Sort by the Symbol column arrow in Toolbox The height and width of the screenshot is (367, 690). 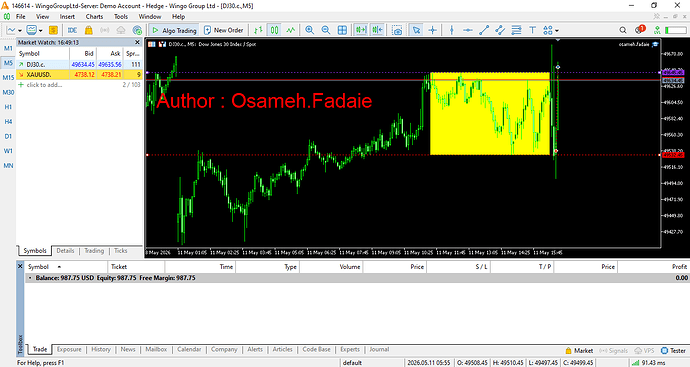pos(59,267)
